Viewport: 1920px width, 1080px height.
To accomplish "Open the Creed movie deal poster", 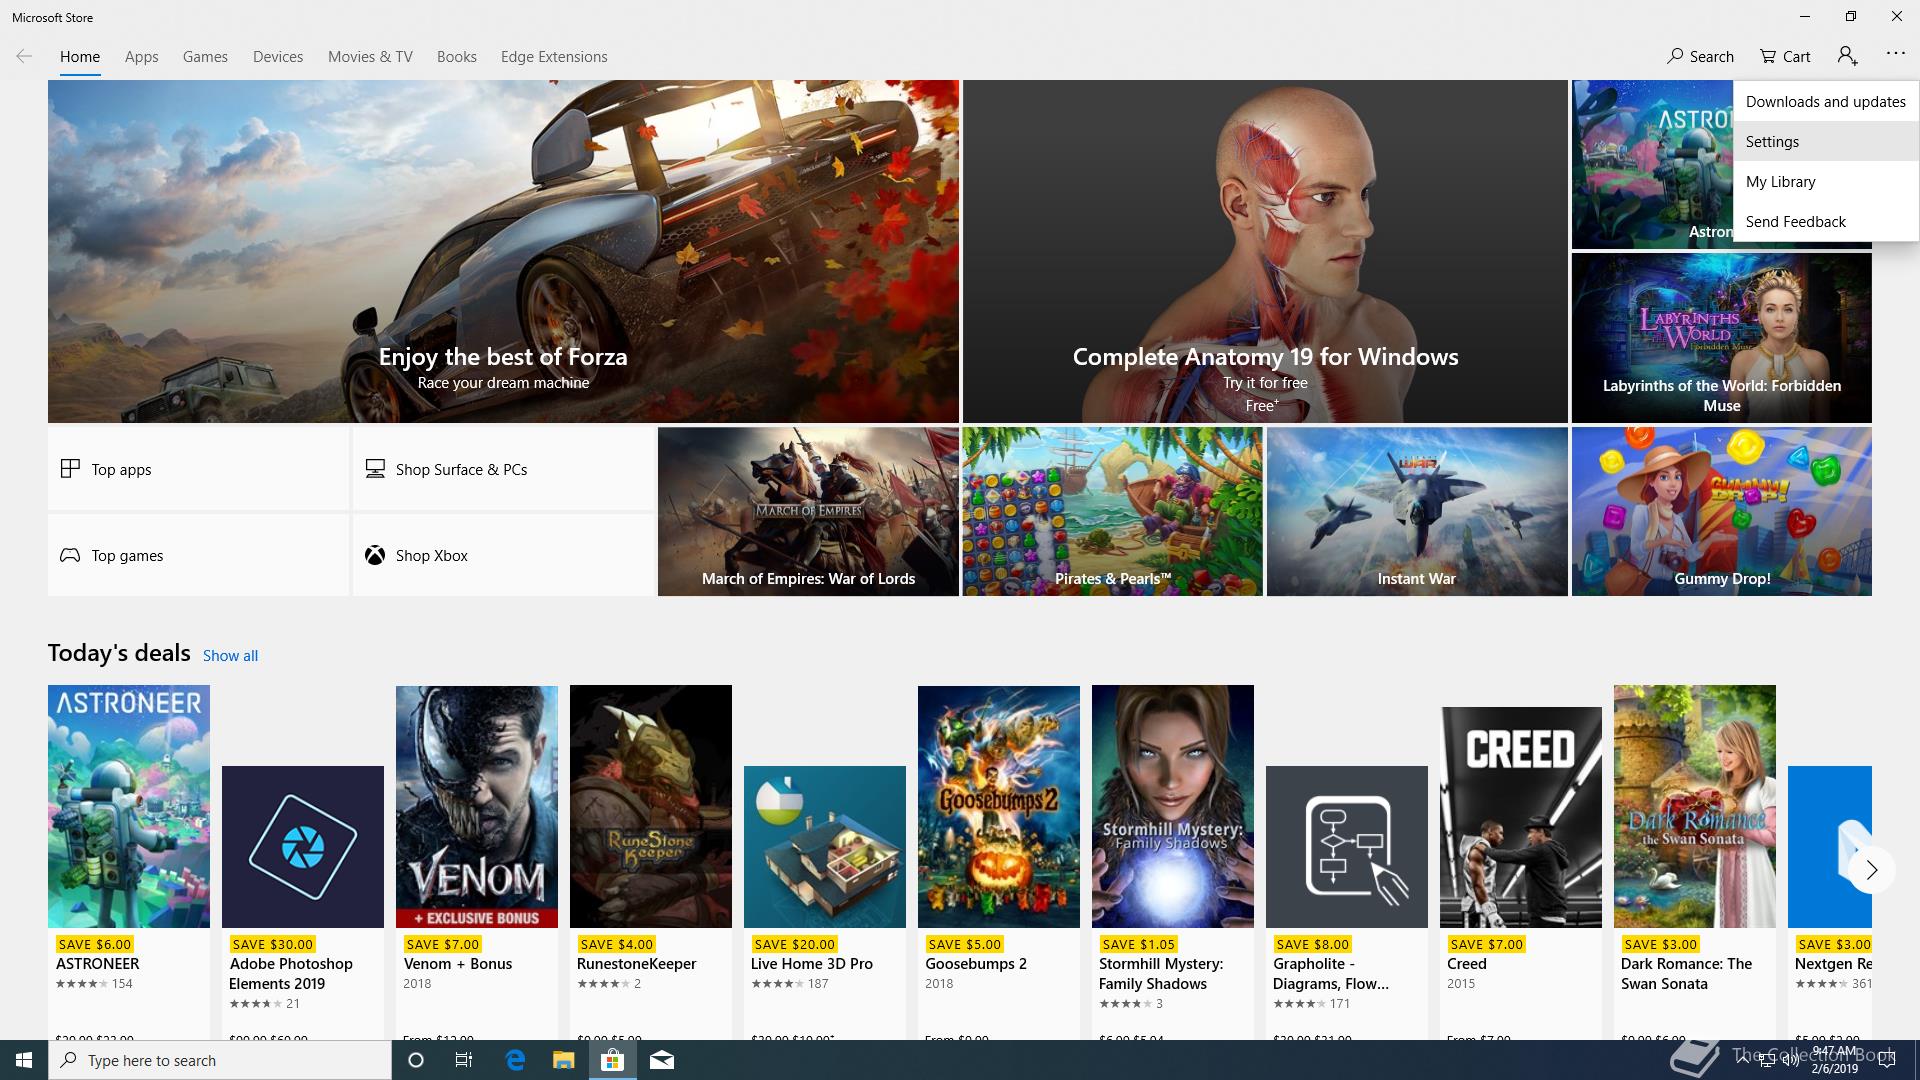I will click(1521, 817).
